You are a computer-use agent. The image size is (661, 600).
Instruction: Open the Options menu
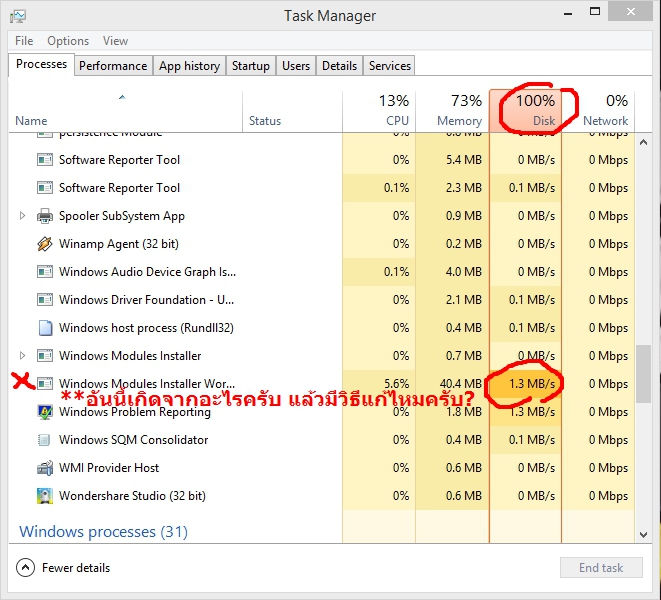68,41
